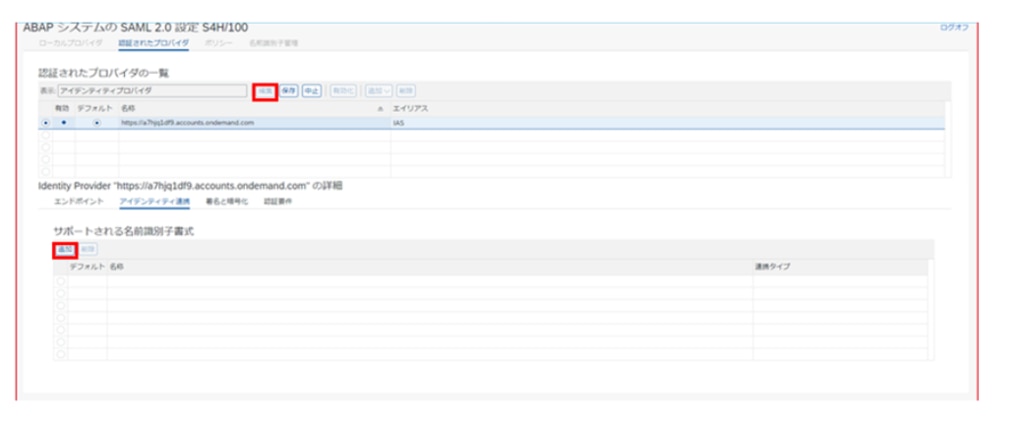1023x421 pixels.
Task: Click the 表示 field showing アイデンティティプロバイダ
Action: tap(152, 91)
